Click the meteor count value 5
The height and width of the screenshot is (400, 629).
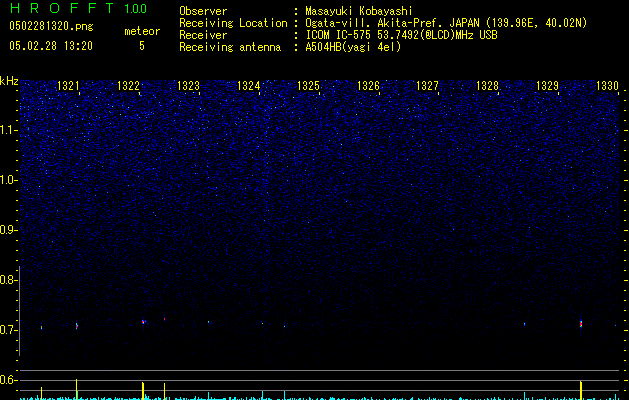click(142, 46)
